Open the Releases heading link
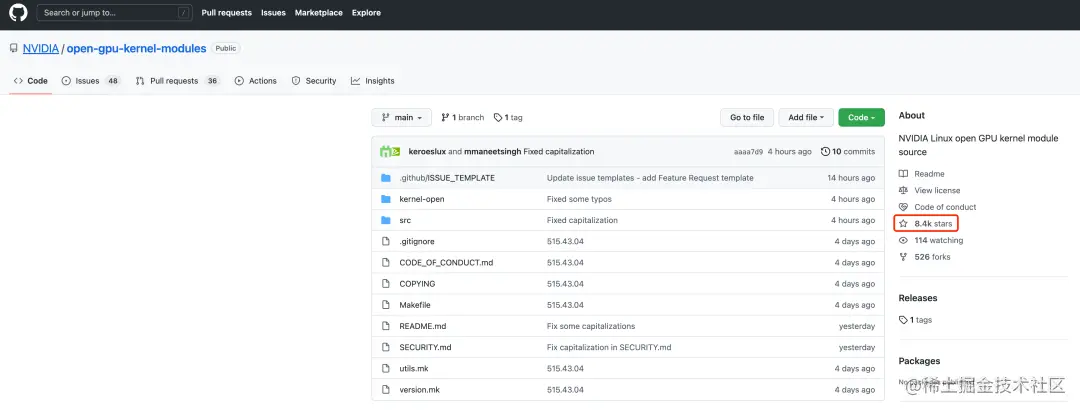The width and height of the screenshot is (1080, 410). coord(918,298)
